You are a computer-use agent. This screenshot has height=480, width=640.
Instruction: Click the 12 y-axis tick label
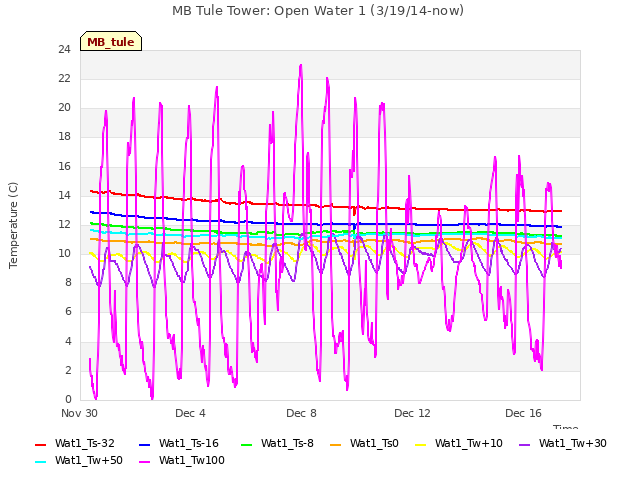pos(64,224)
